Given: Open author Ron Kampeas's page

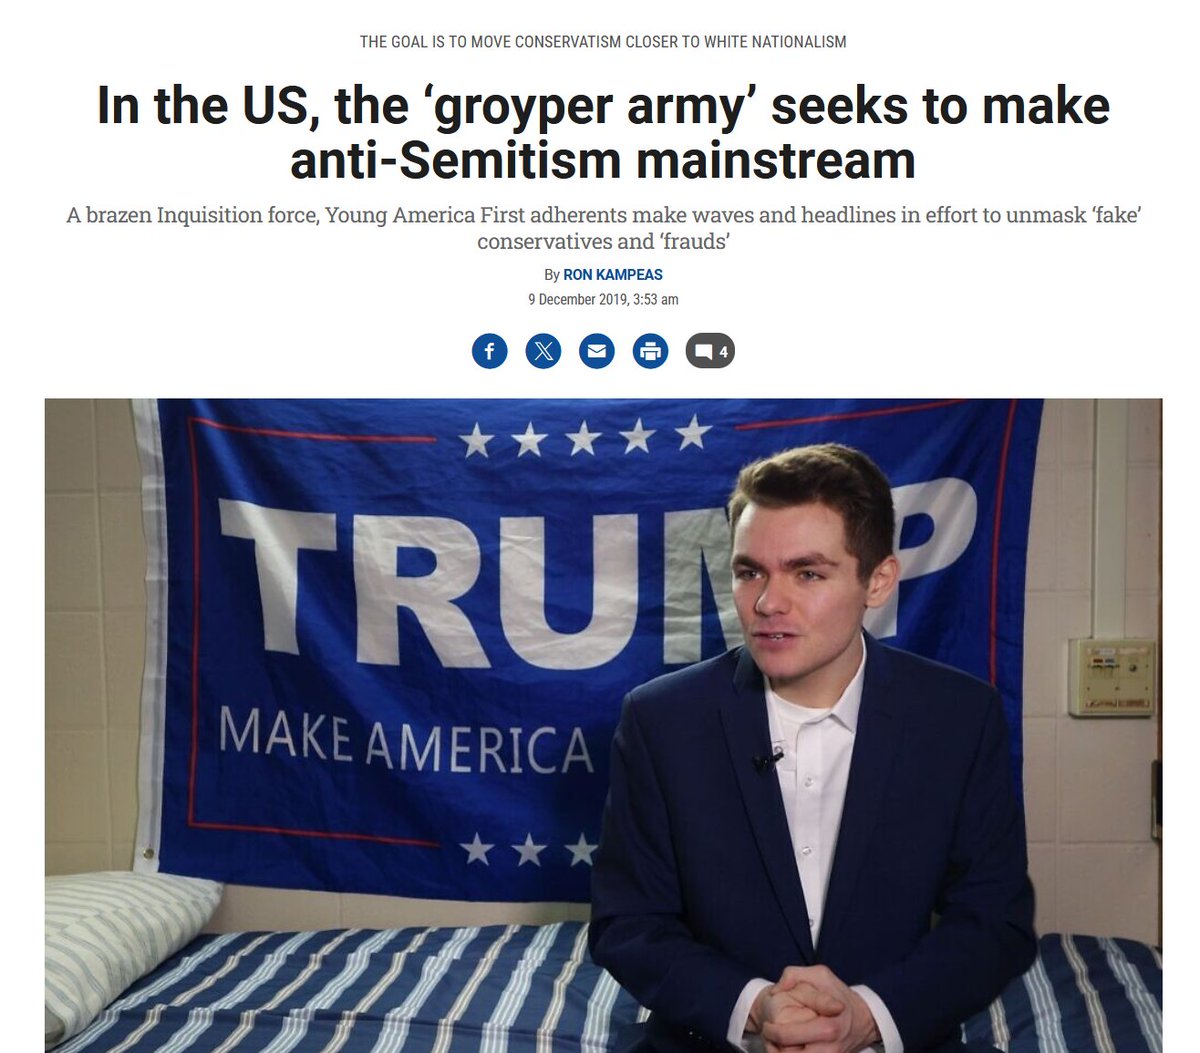Looking at the screenshot, I should [613, 274].
